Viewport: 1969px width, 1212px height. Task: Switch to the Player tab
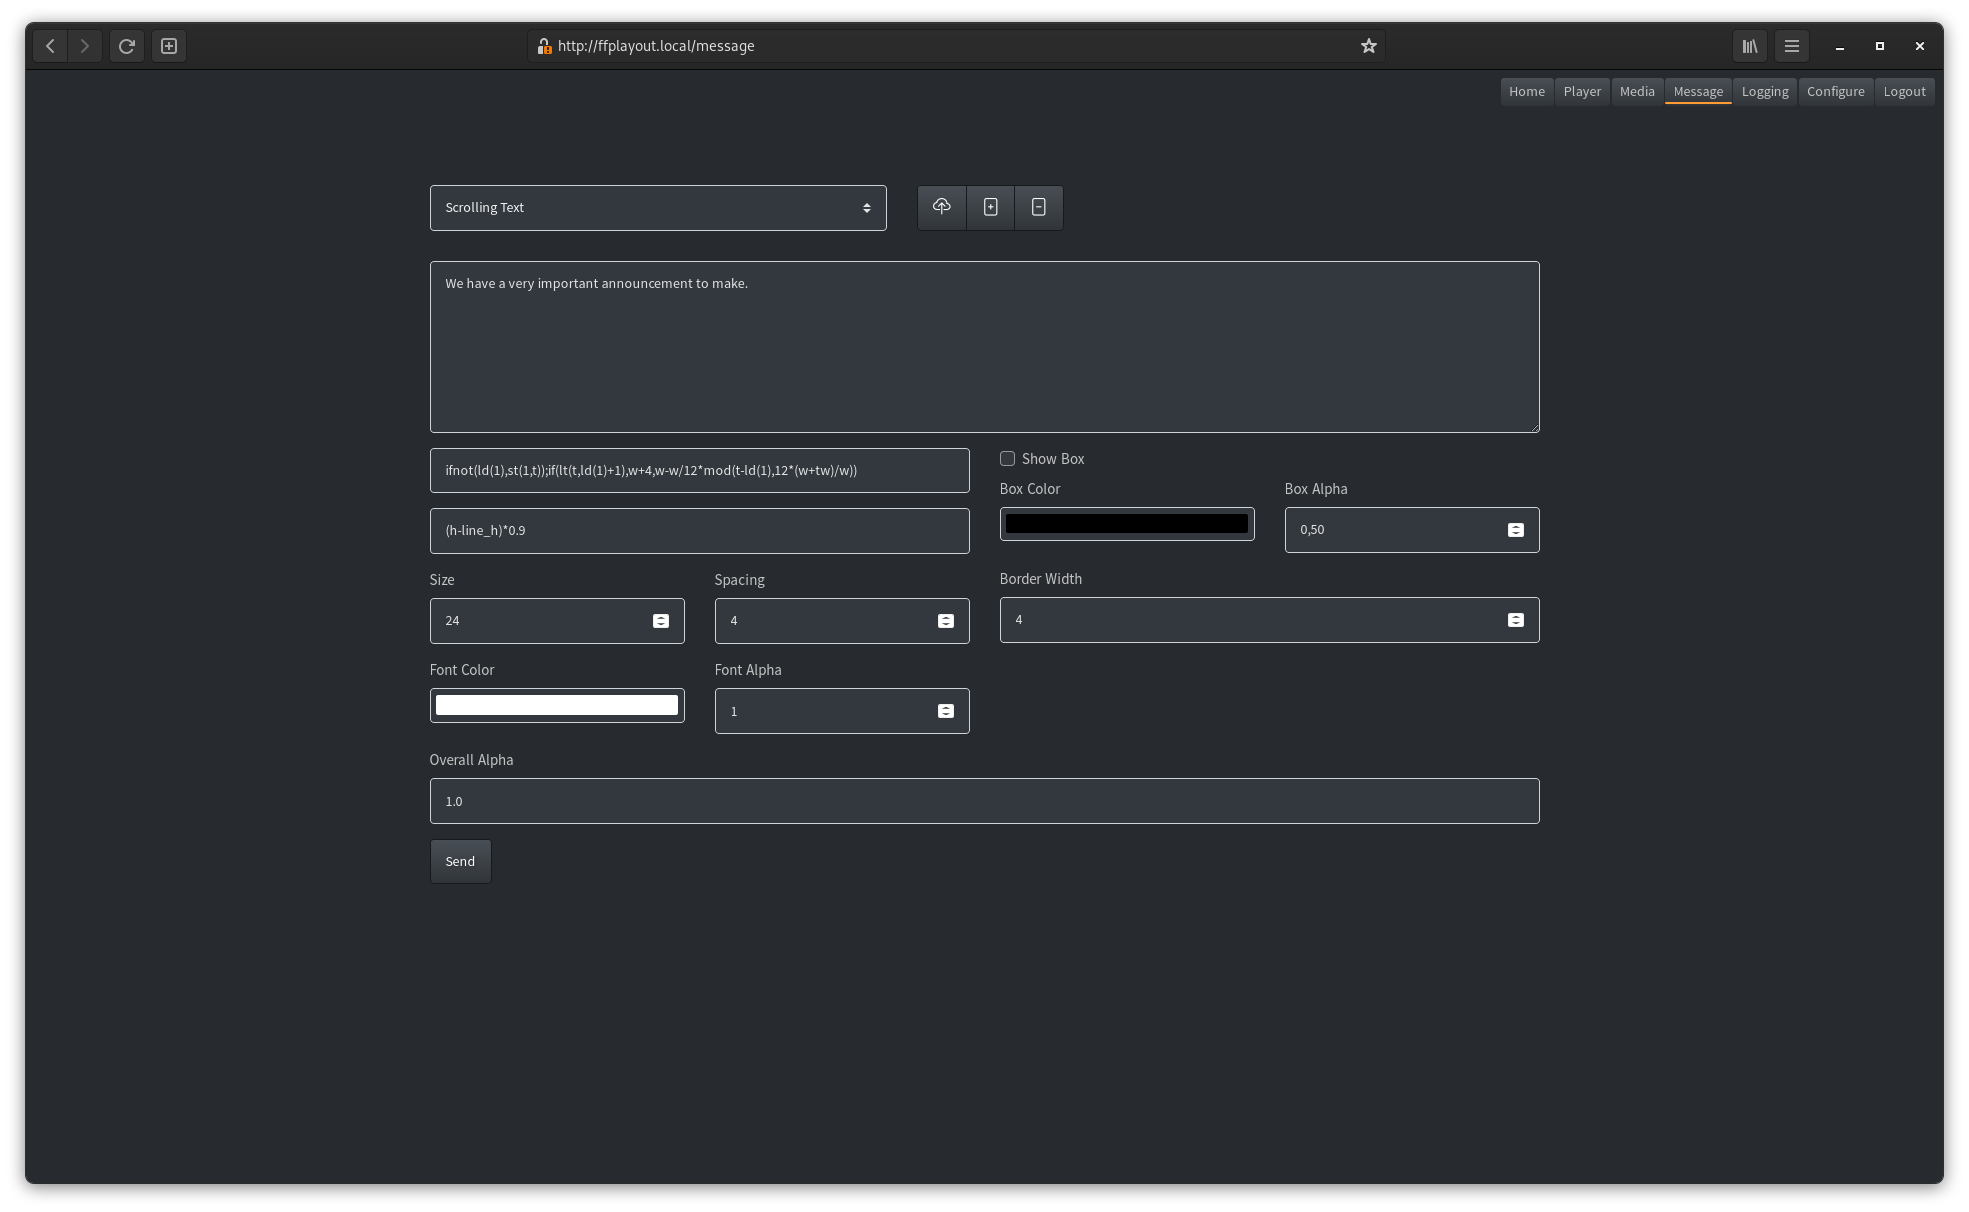1582,91
